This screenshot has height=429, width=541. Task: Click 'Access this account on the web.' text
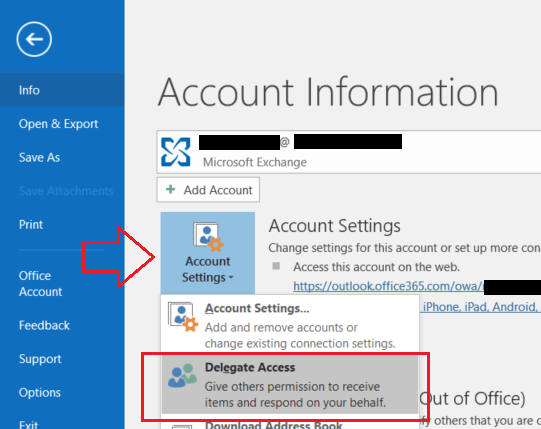(376, 267)
